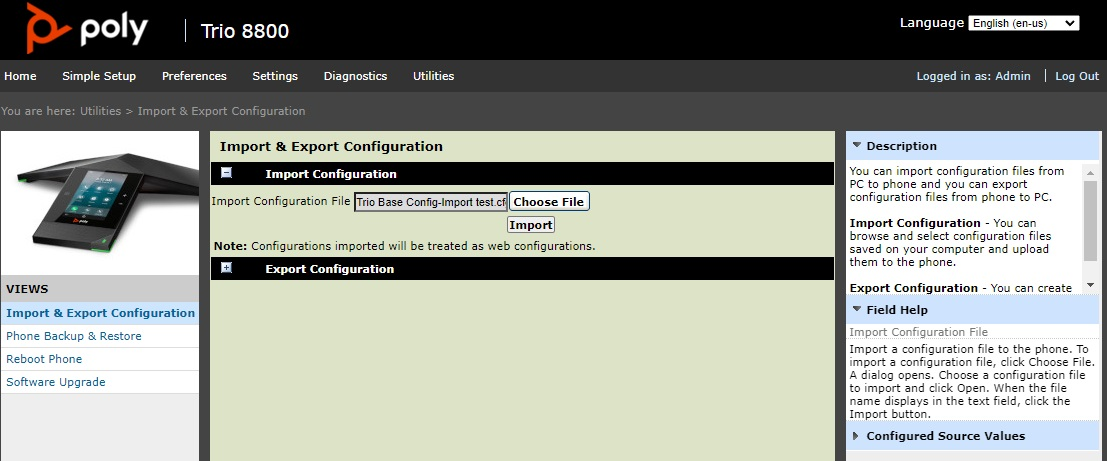Open the Utilities menu
The height and width of the screenshot is (461, 1107).
pos(433,76)
